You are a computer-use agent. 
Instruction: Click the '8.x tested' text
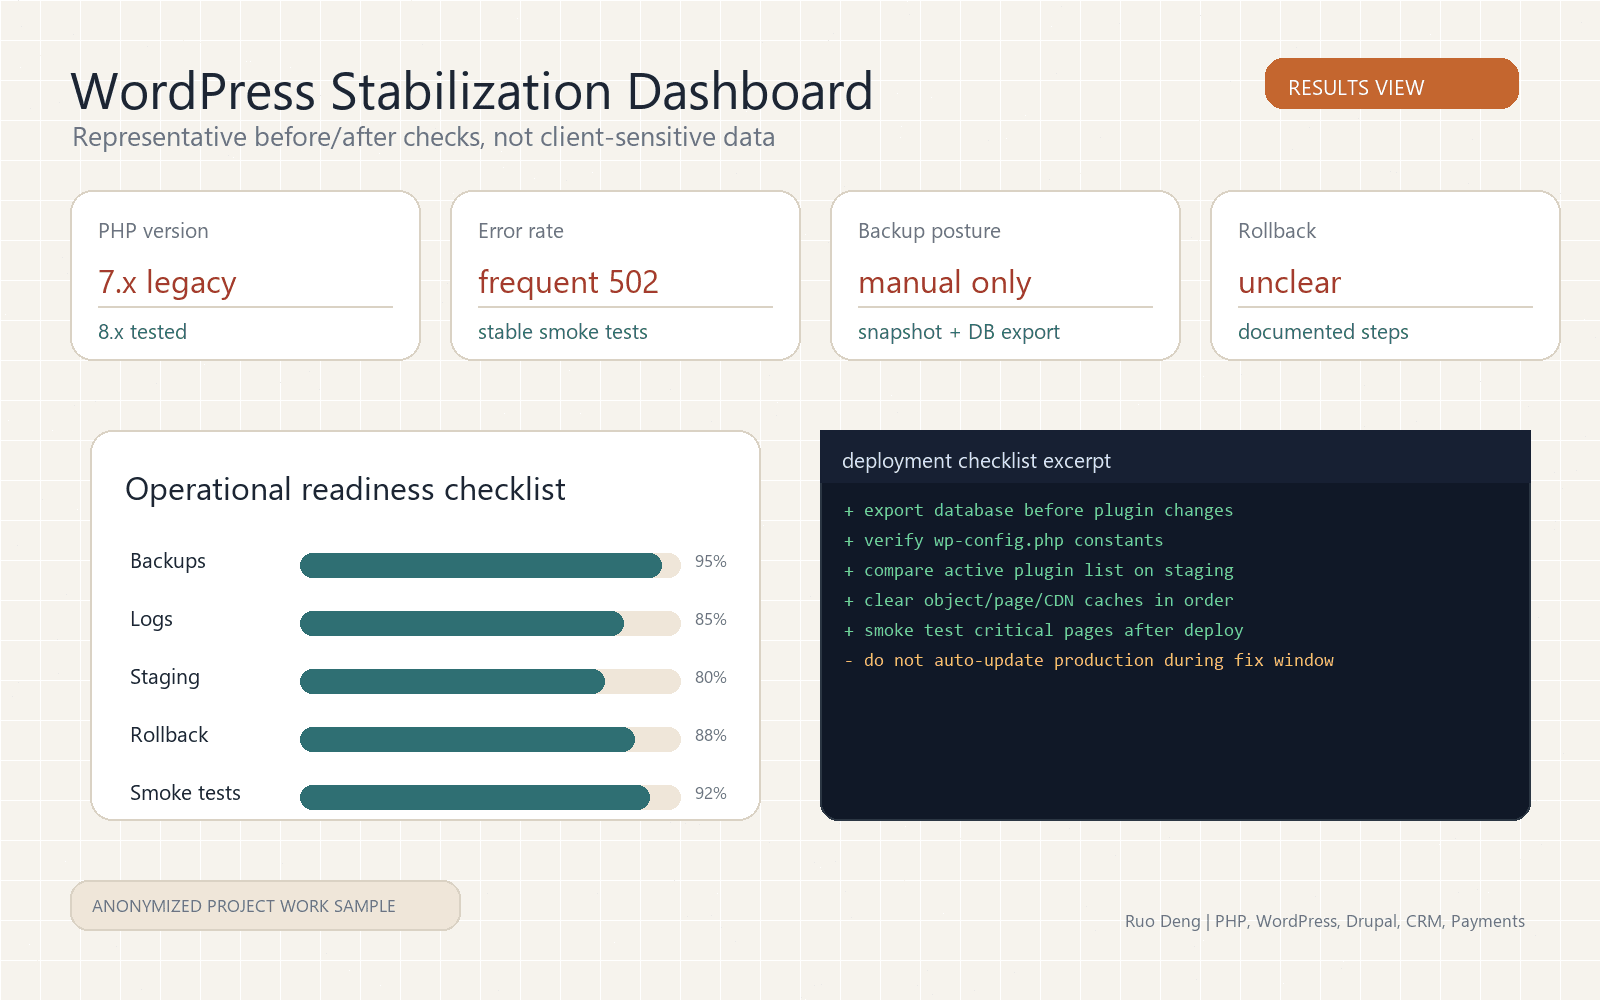tap(142, 332)
